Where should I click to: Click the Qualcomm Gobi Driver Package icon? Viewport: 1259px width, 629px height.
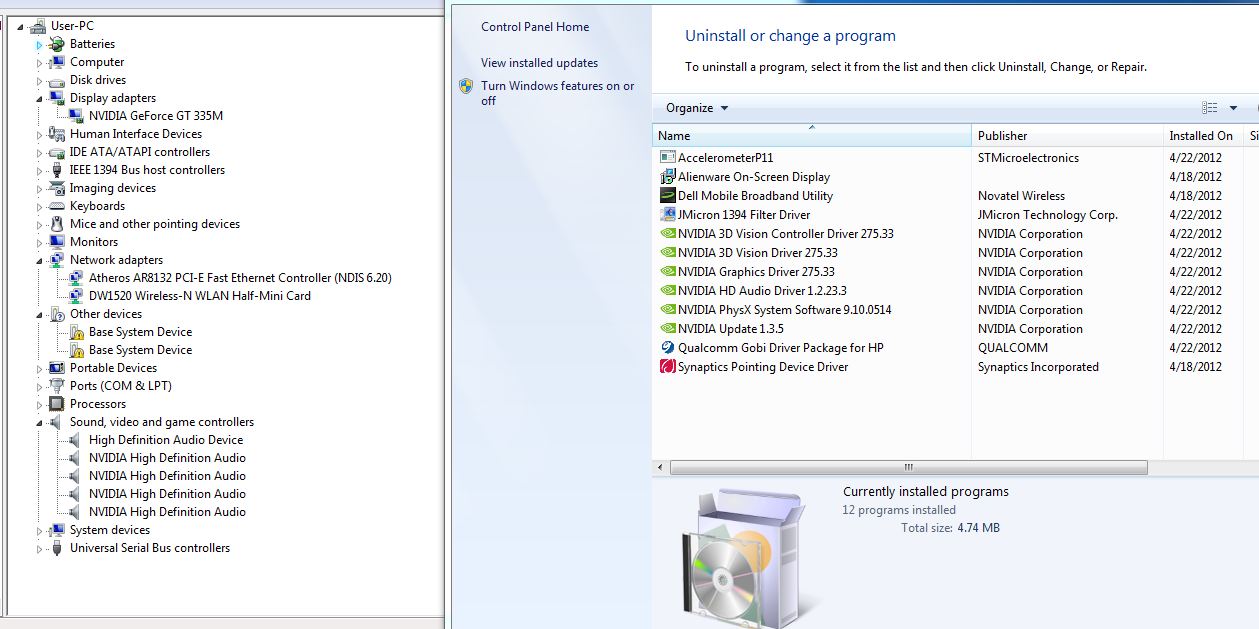[x=668, y=348]
